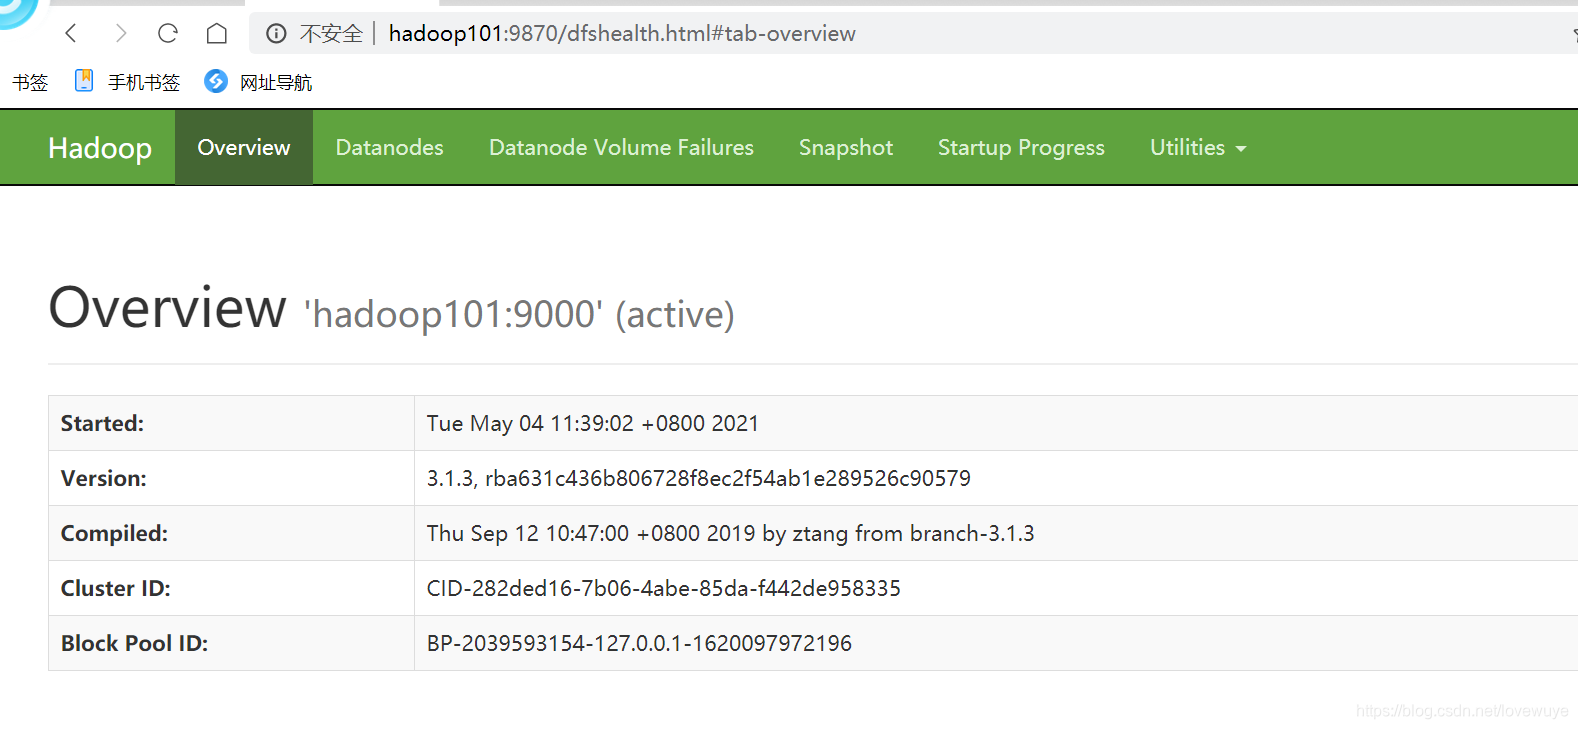Select the active Overview tab

[244, 147]
